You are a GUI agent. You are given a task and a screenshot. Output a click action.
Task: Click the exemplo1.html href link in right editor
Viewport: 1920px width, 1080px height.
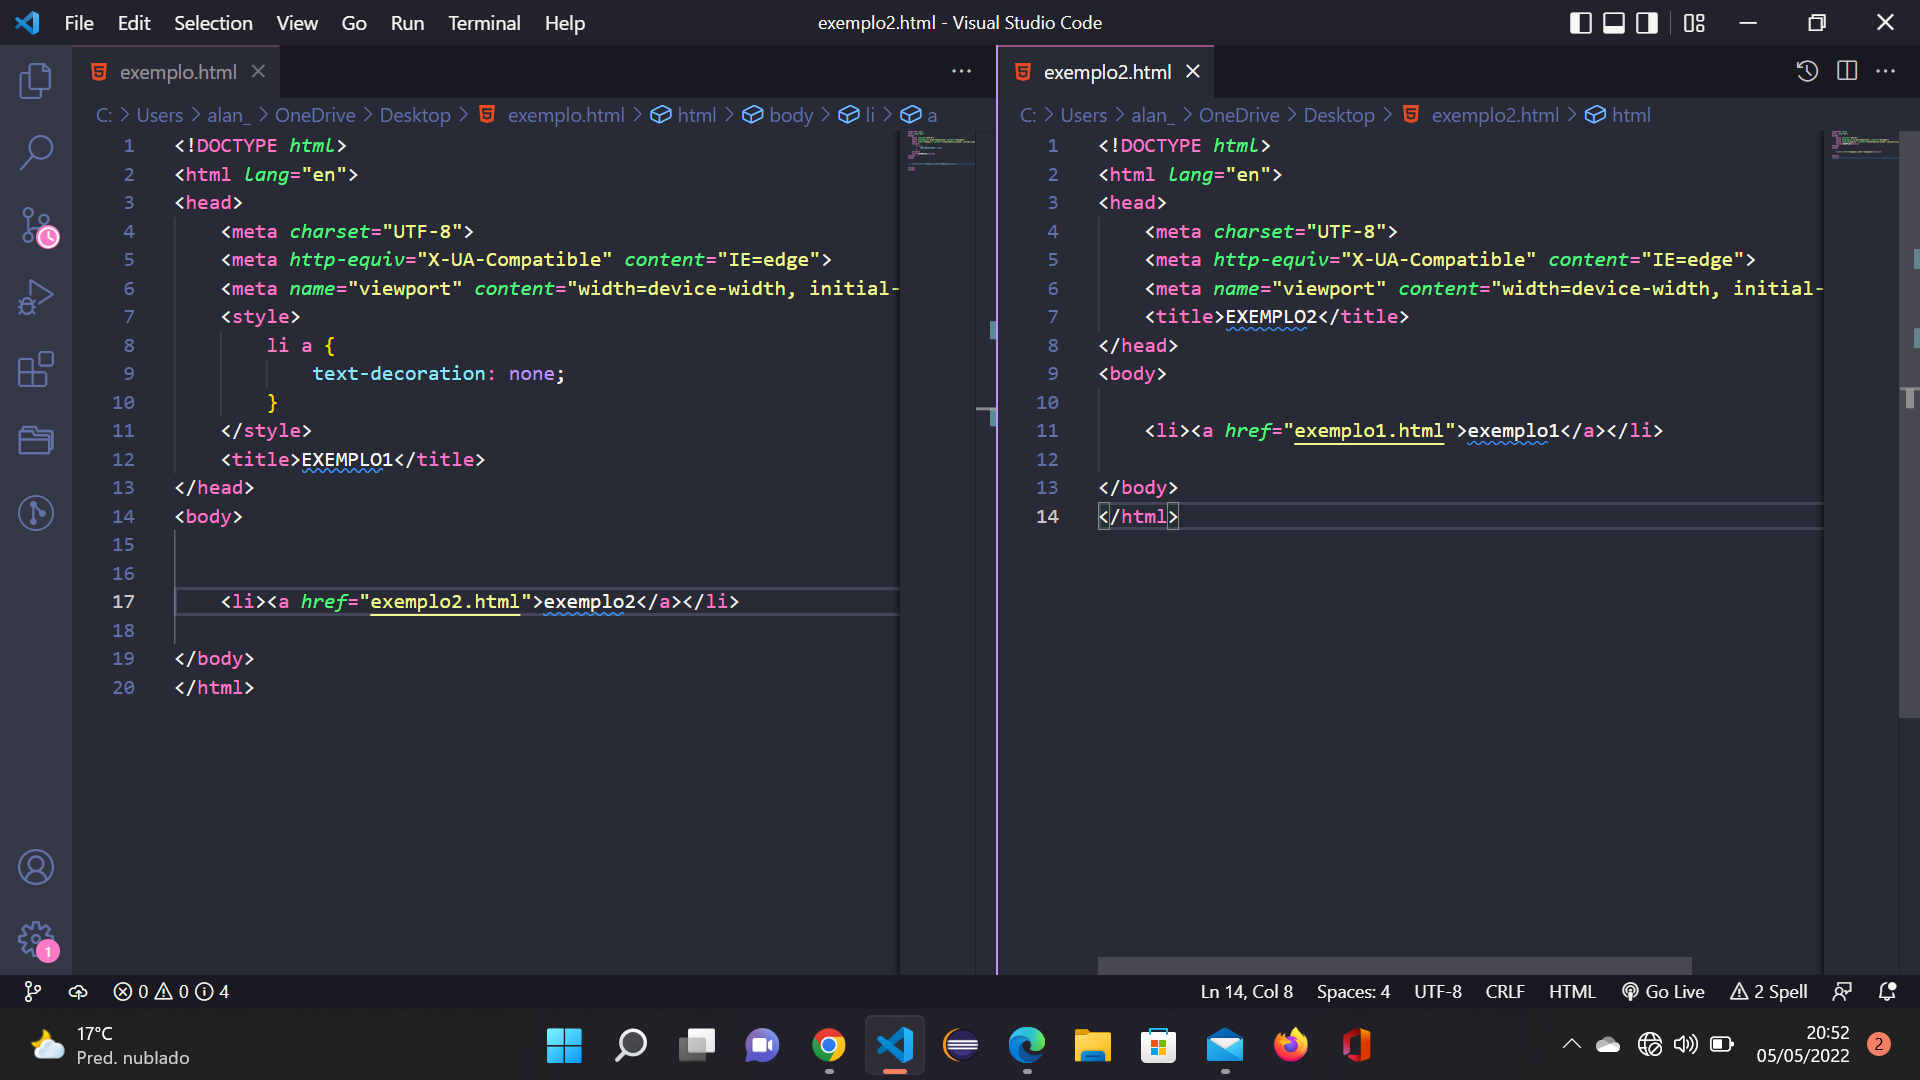[1369, 431]
